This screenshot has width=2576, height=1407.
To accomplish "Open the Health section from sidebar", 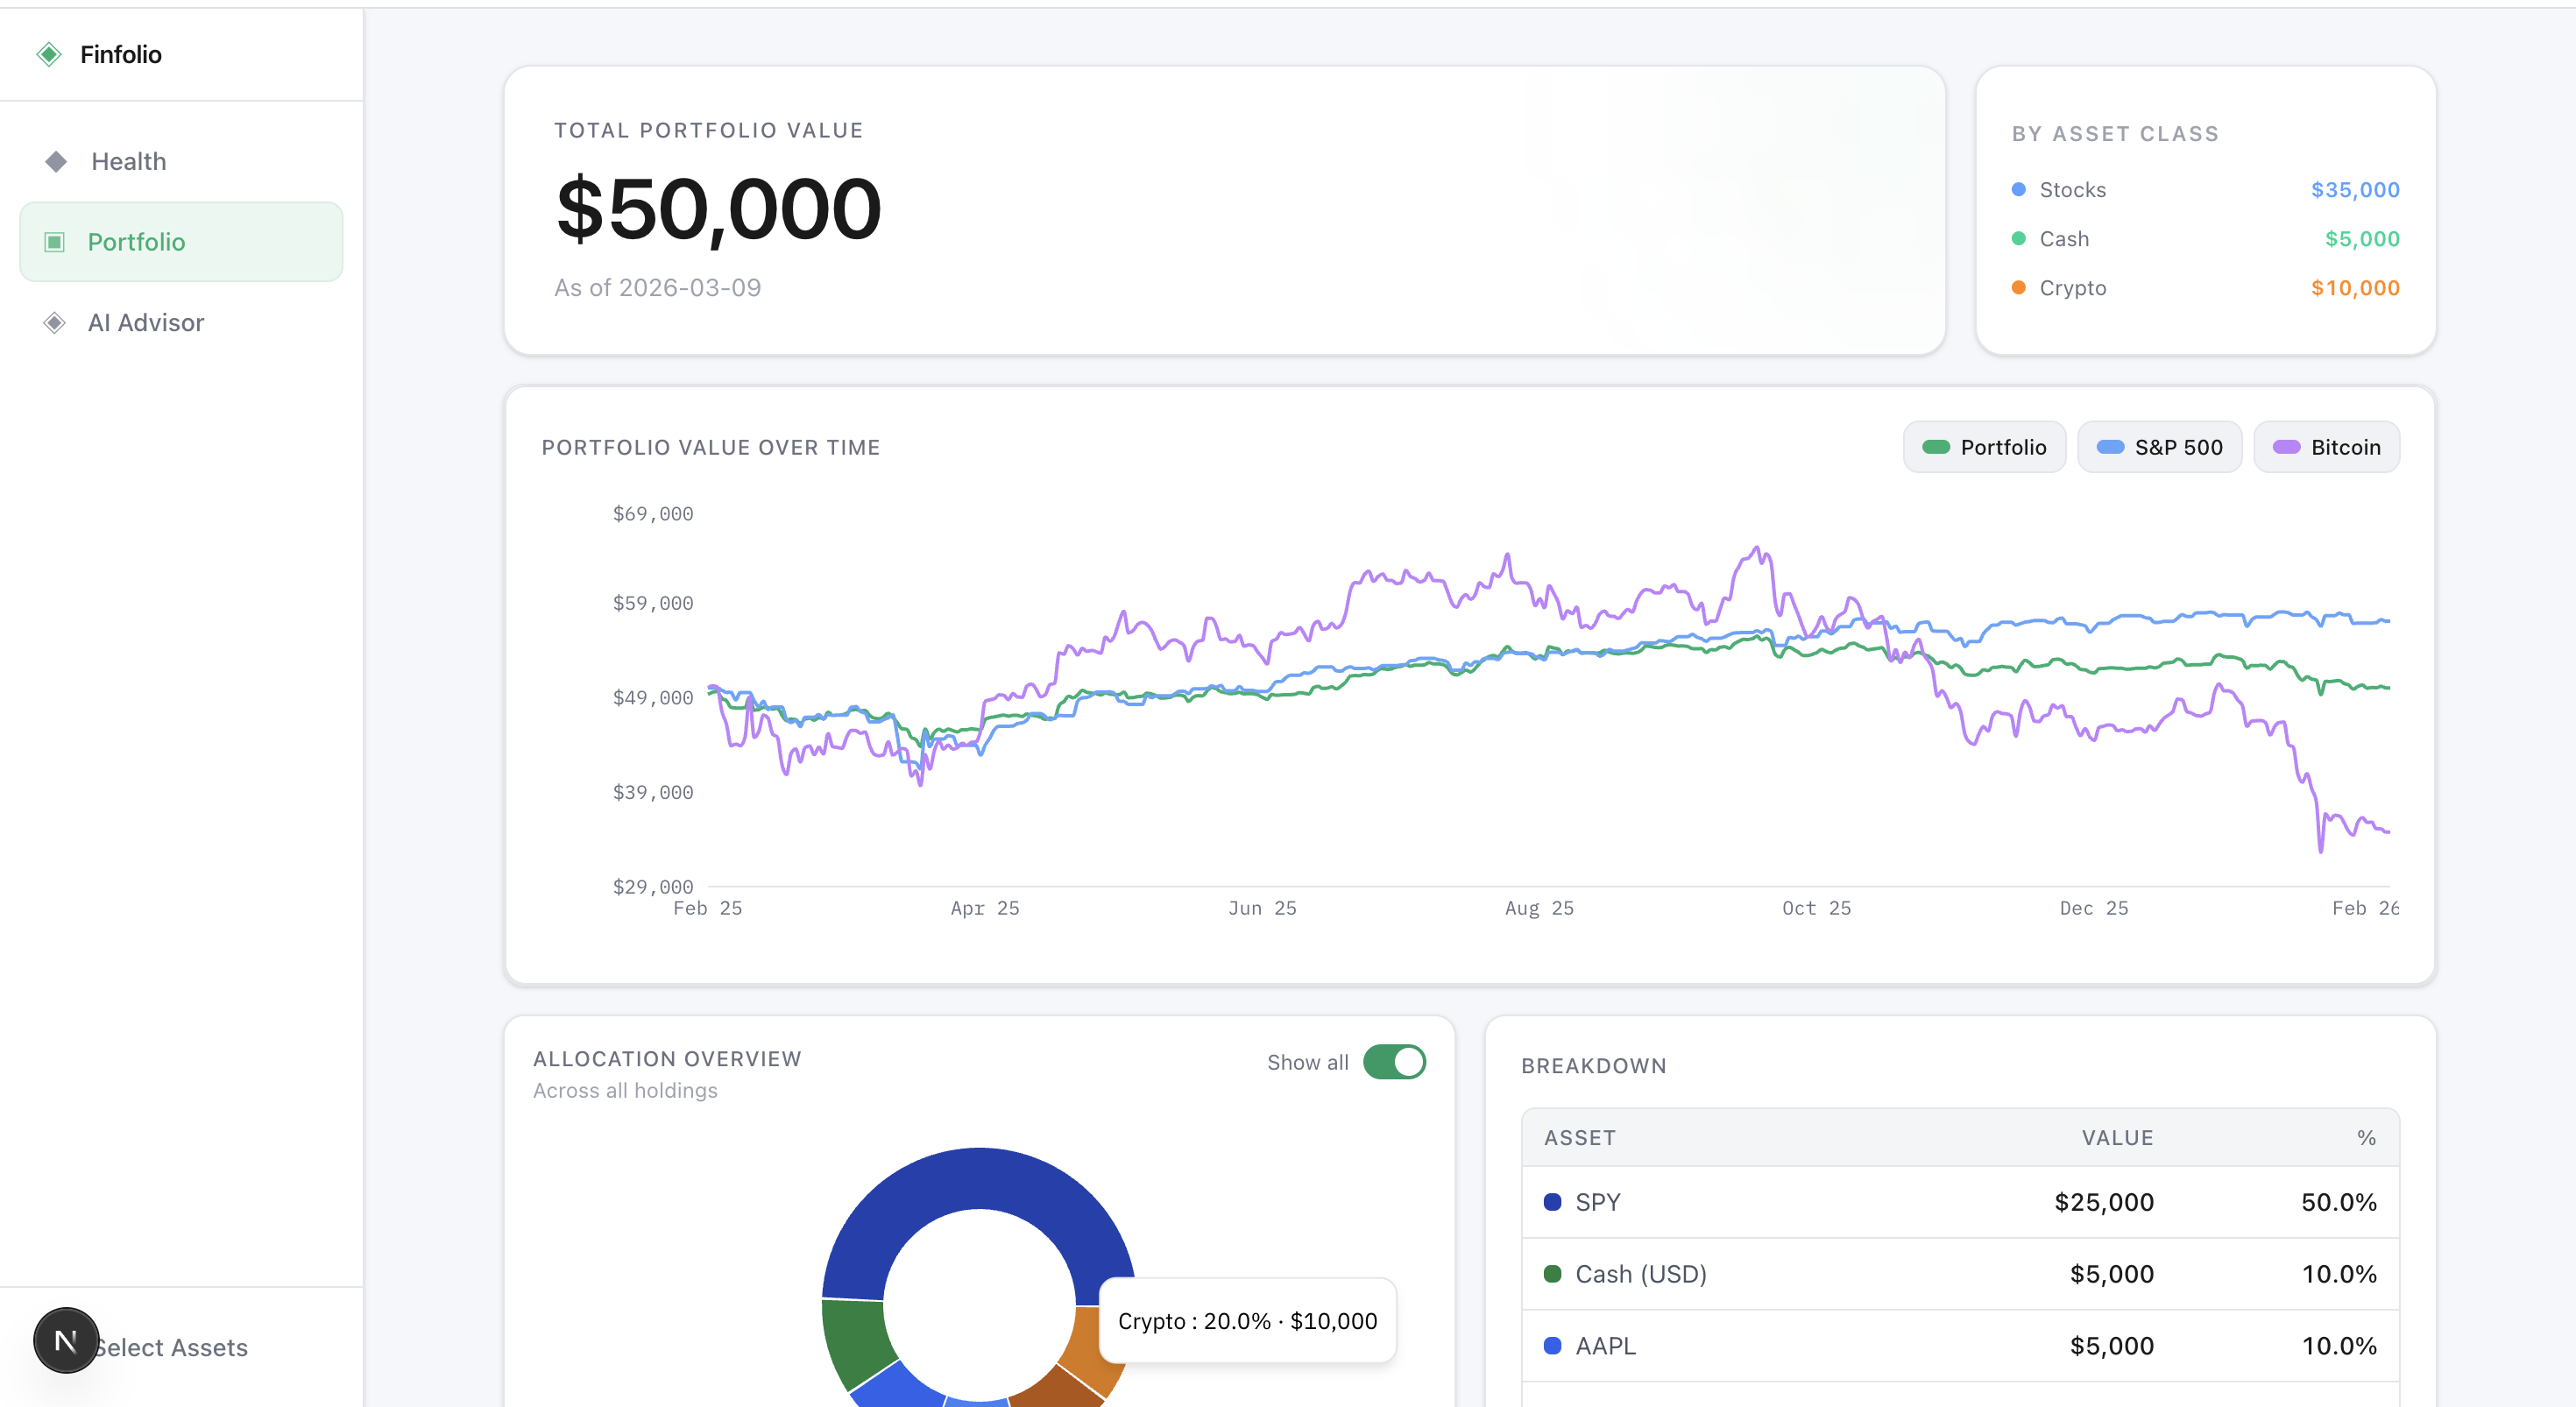I will (x=129, y=160).
